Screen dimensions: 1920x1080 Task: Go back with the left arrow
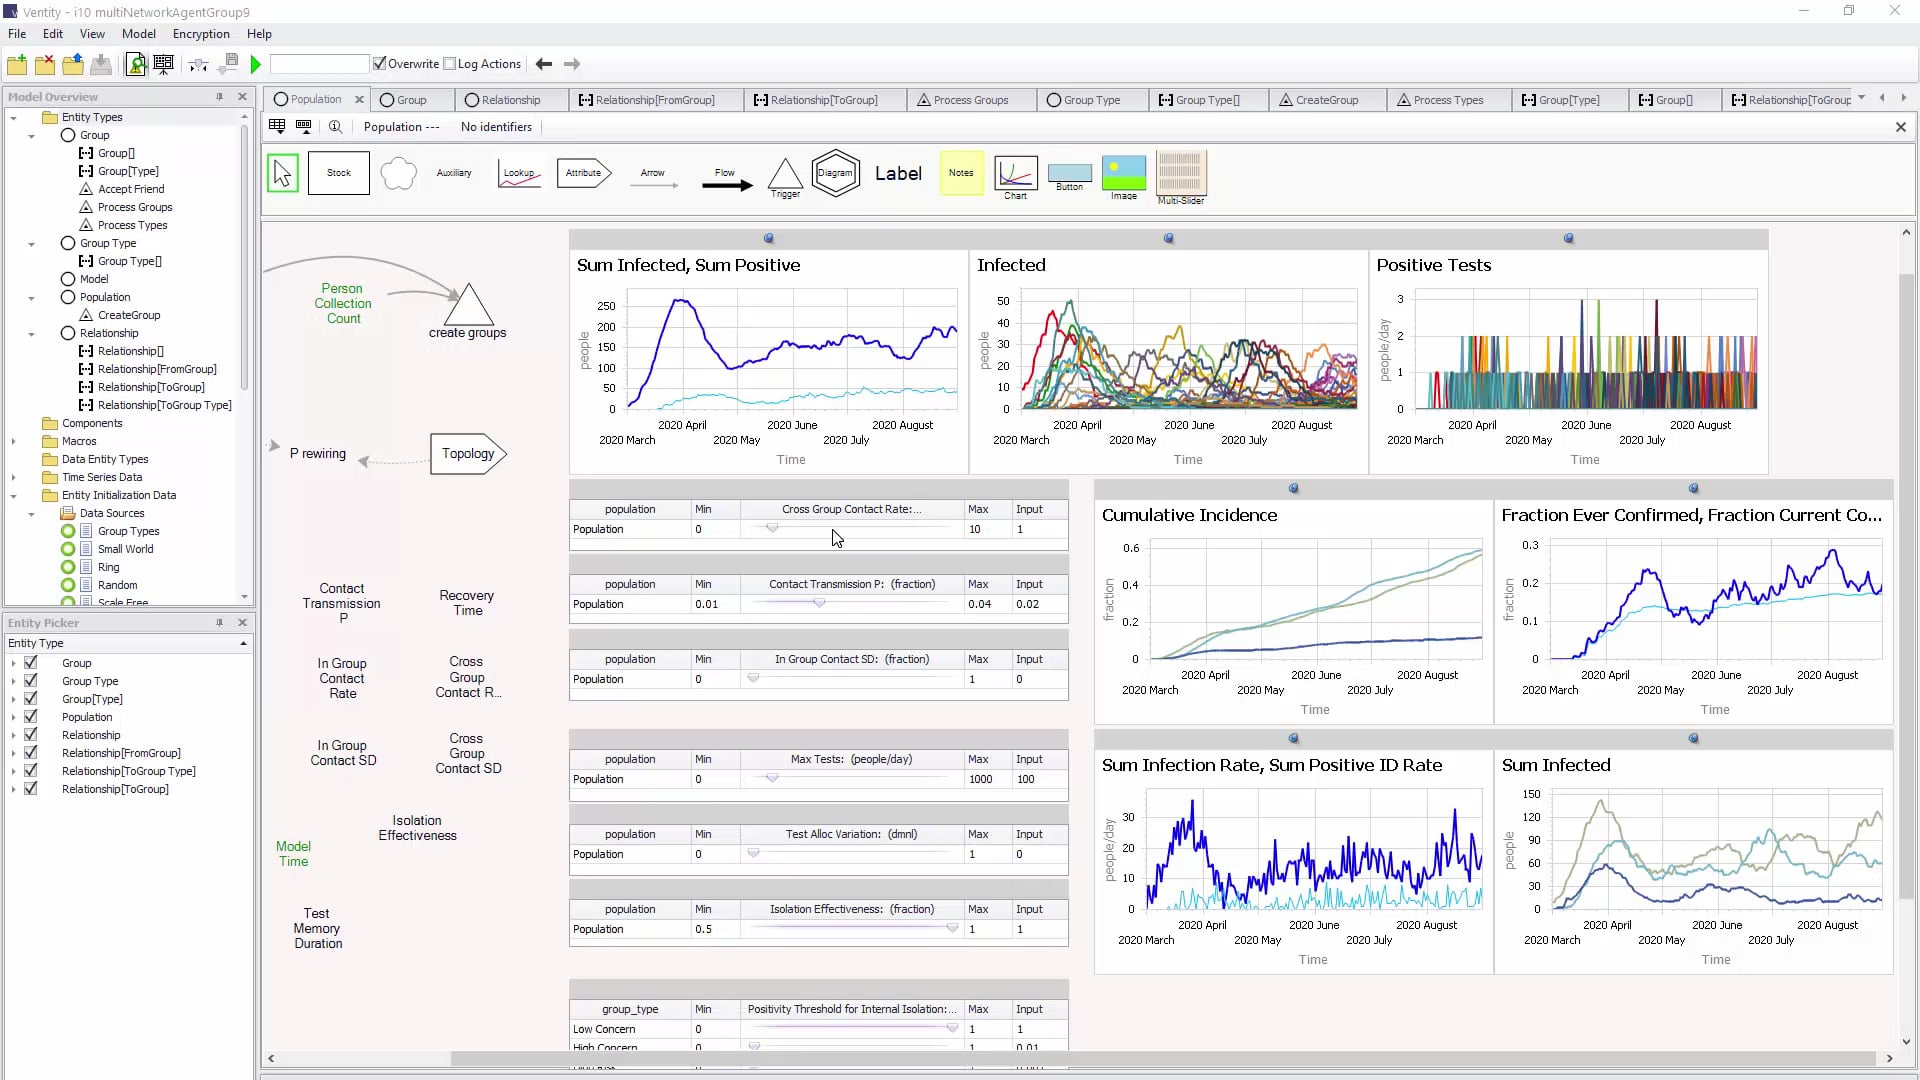[544, 64]
